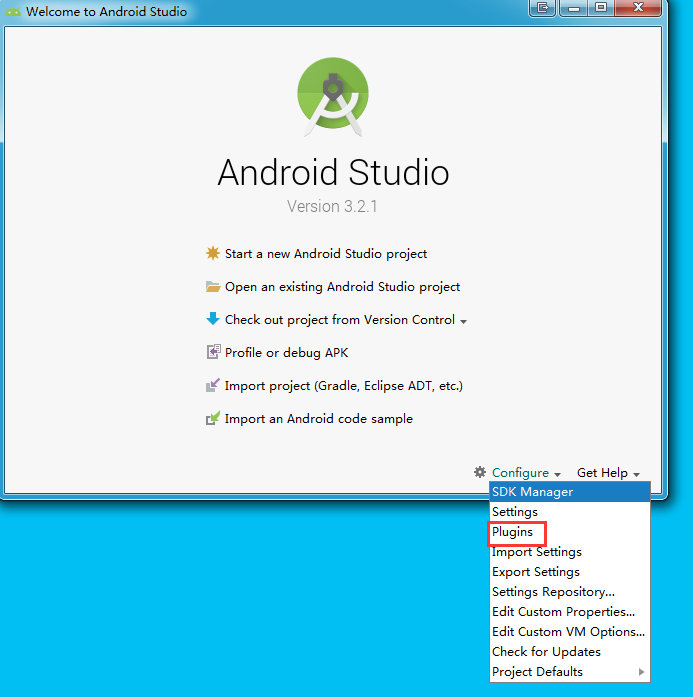Image resolution: width=693 pixels, height=697 pixels.
Task: Click the Welcome to Android Studio title text
Action: pos(106,12)
